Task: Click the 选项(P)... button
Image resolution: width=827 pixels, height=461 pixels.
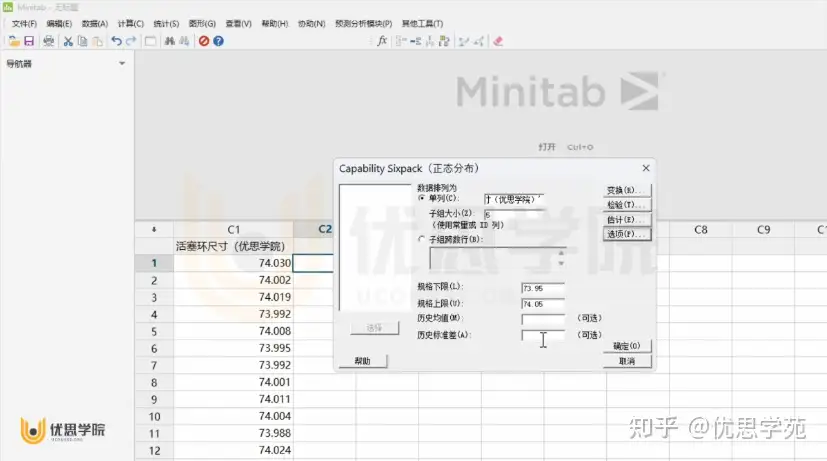Action: [x=627, y=234]
